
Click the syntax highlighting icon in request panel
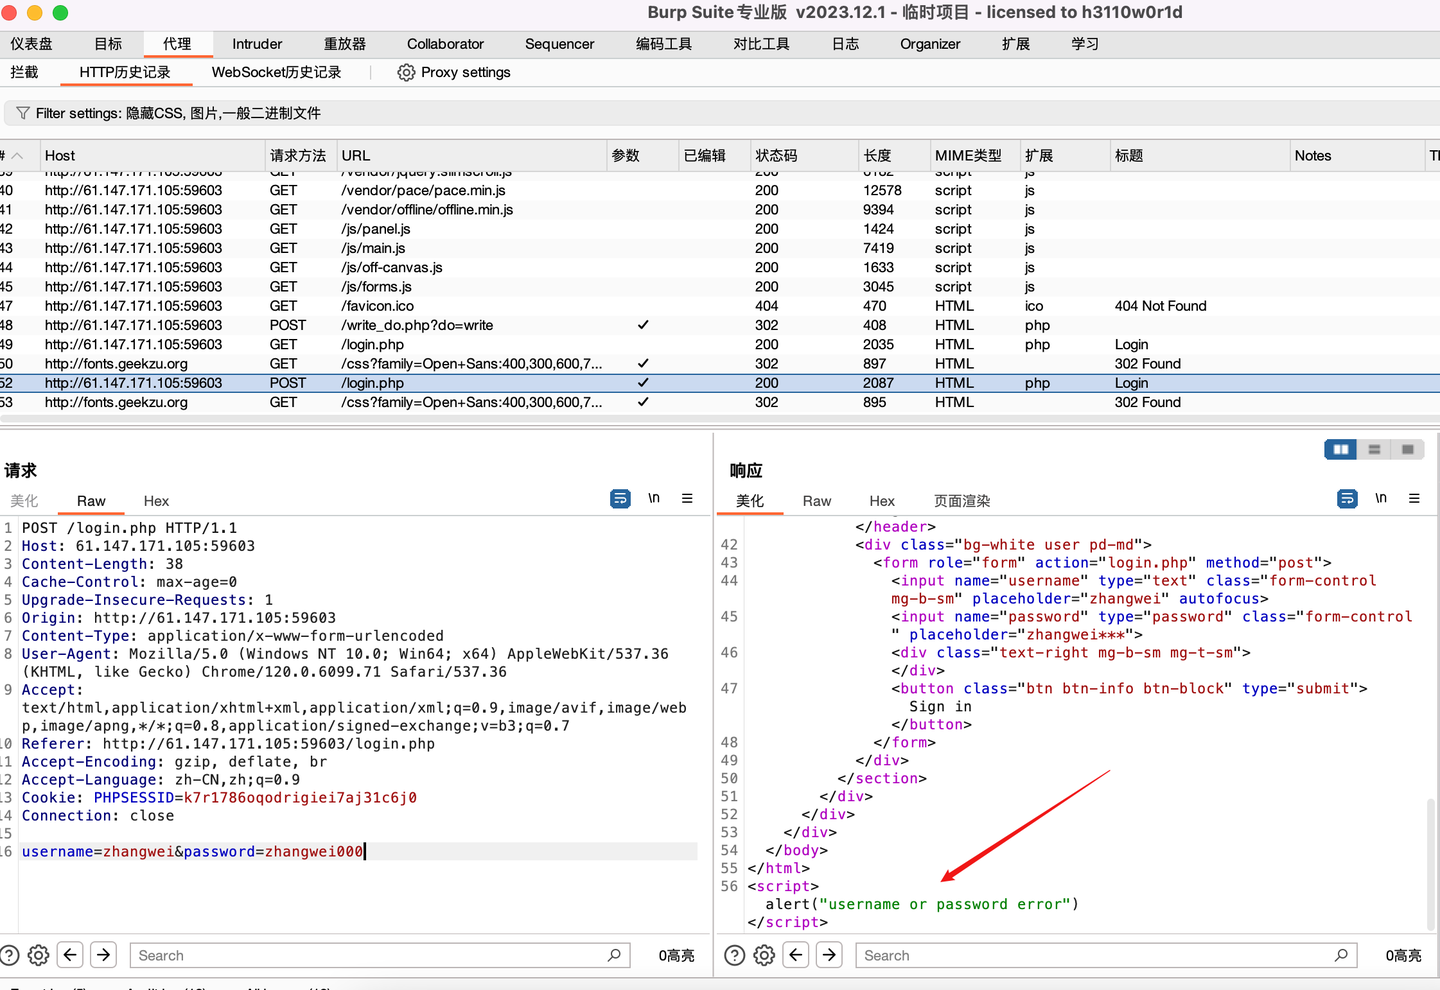tap(620, 498)
